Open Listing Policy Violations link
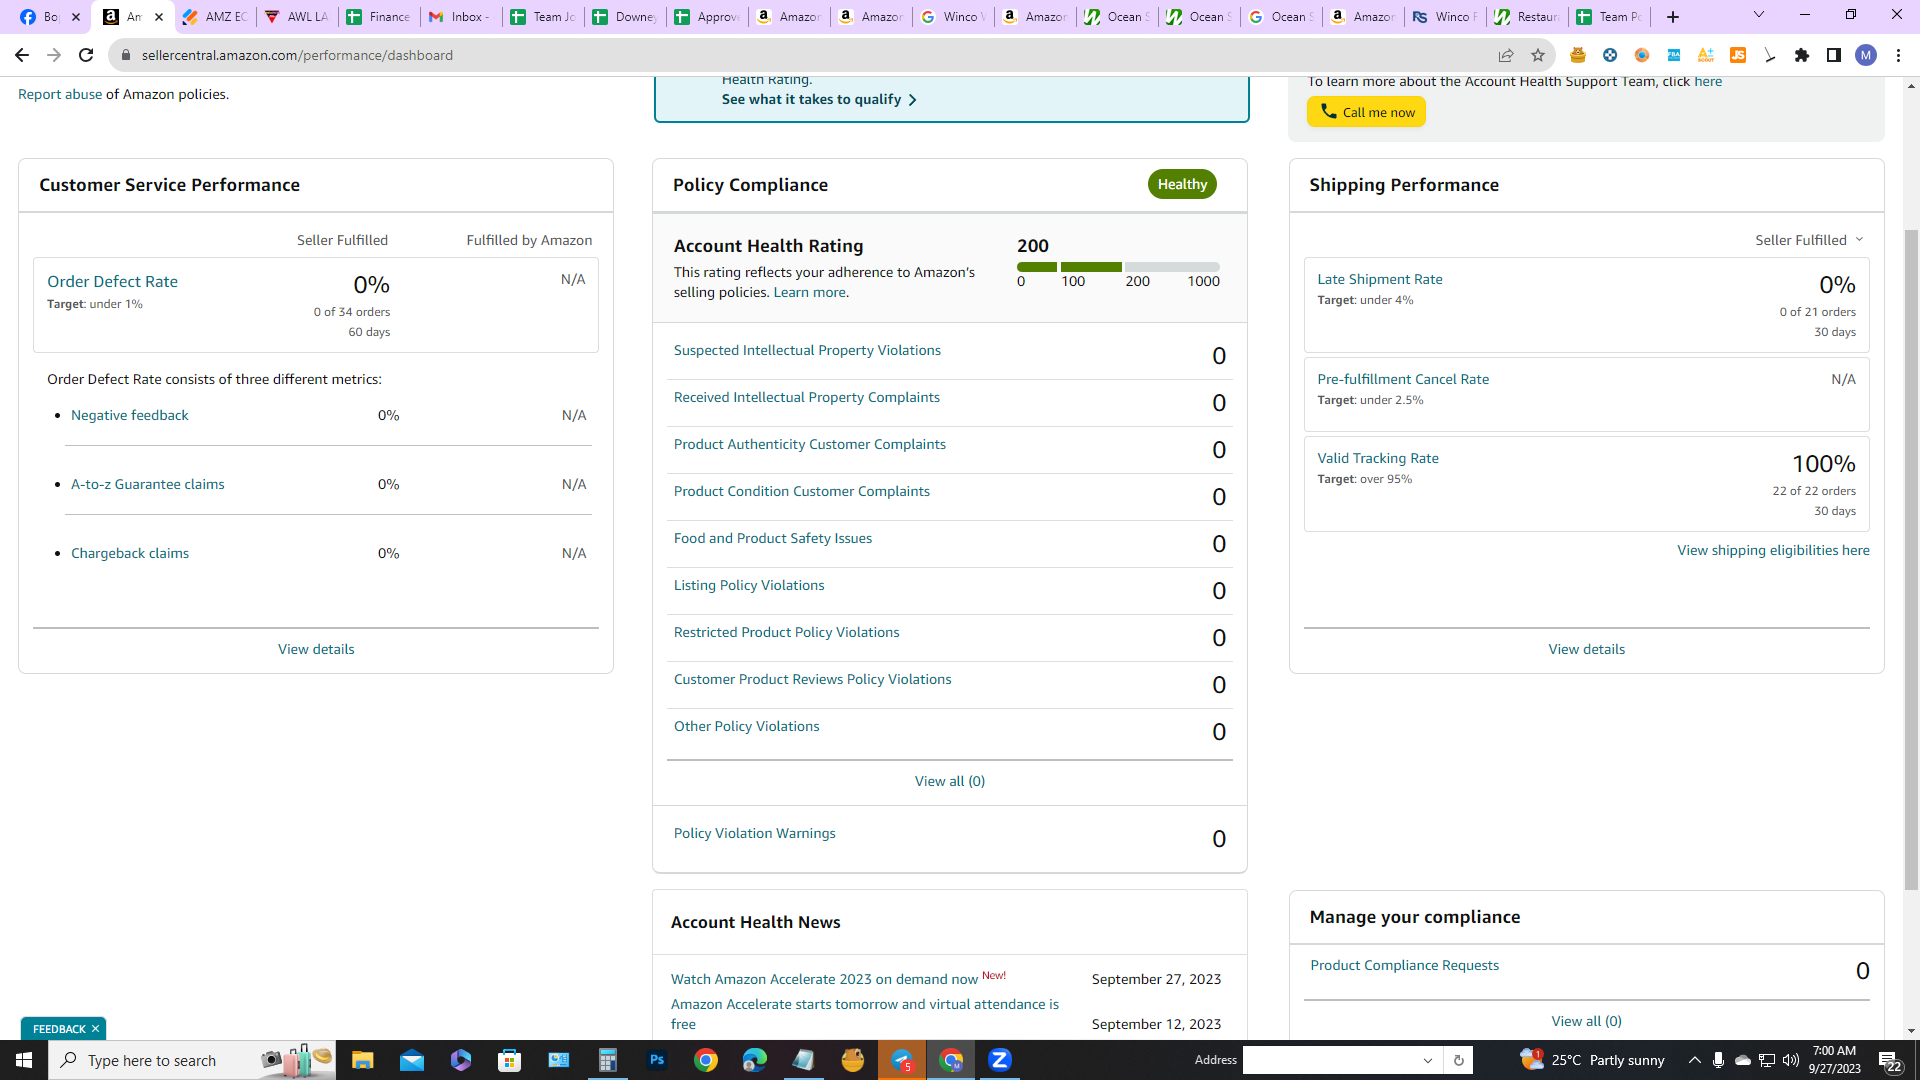Image resolution: width=1920 pixels, height=1080 pixels. (x=749, y=585)
